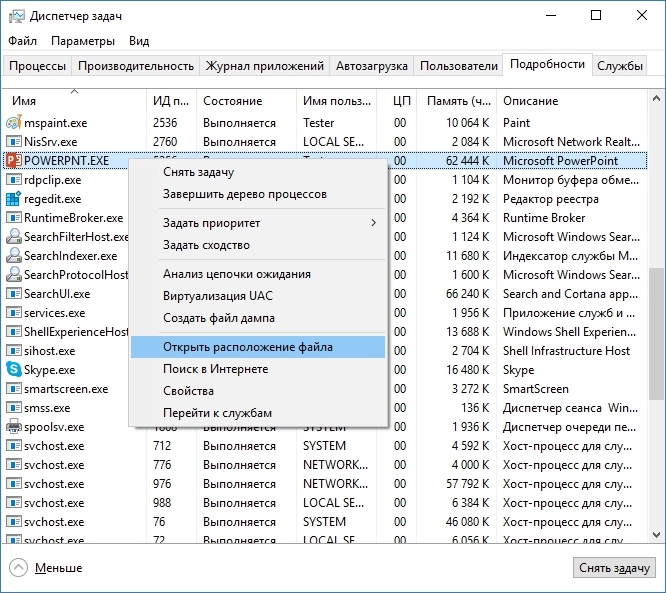Click the SearchFilterHost.exe magnifier icon
Screen dimensions: 666x593
point(14,237)
